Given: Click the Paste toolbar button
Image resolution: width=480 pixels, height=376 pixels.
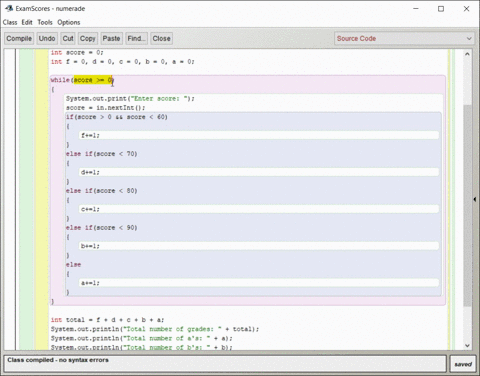Looking at the screenshot, I should (111, 38).
